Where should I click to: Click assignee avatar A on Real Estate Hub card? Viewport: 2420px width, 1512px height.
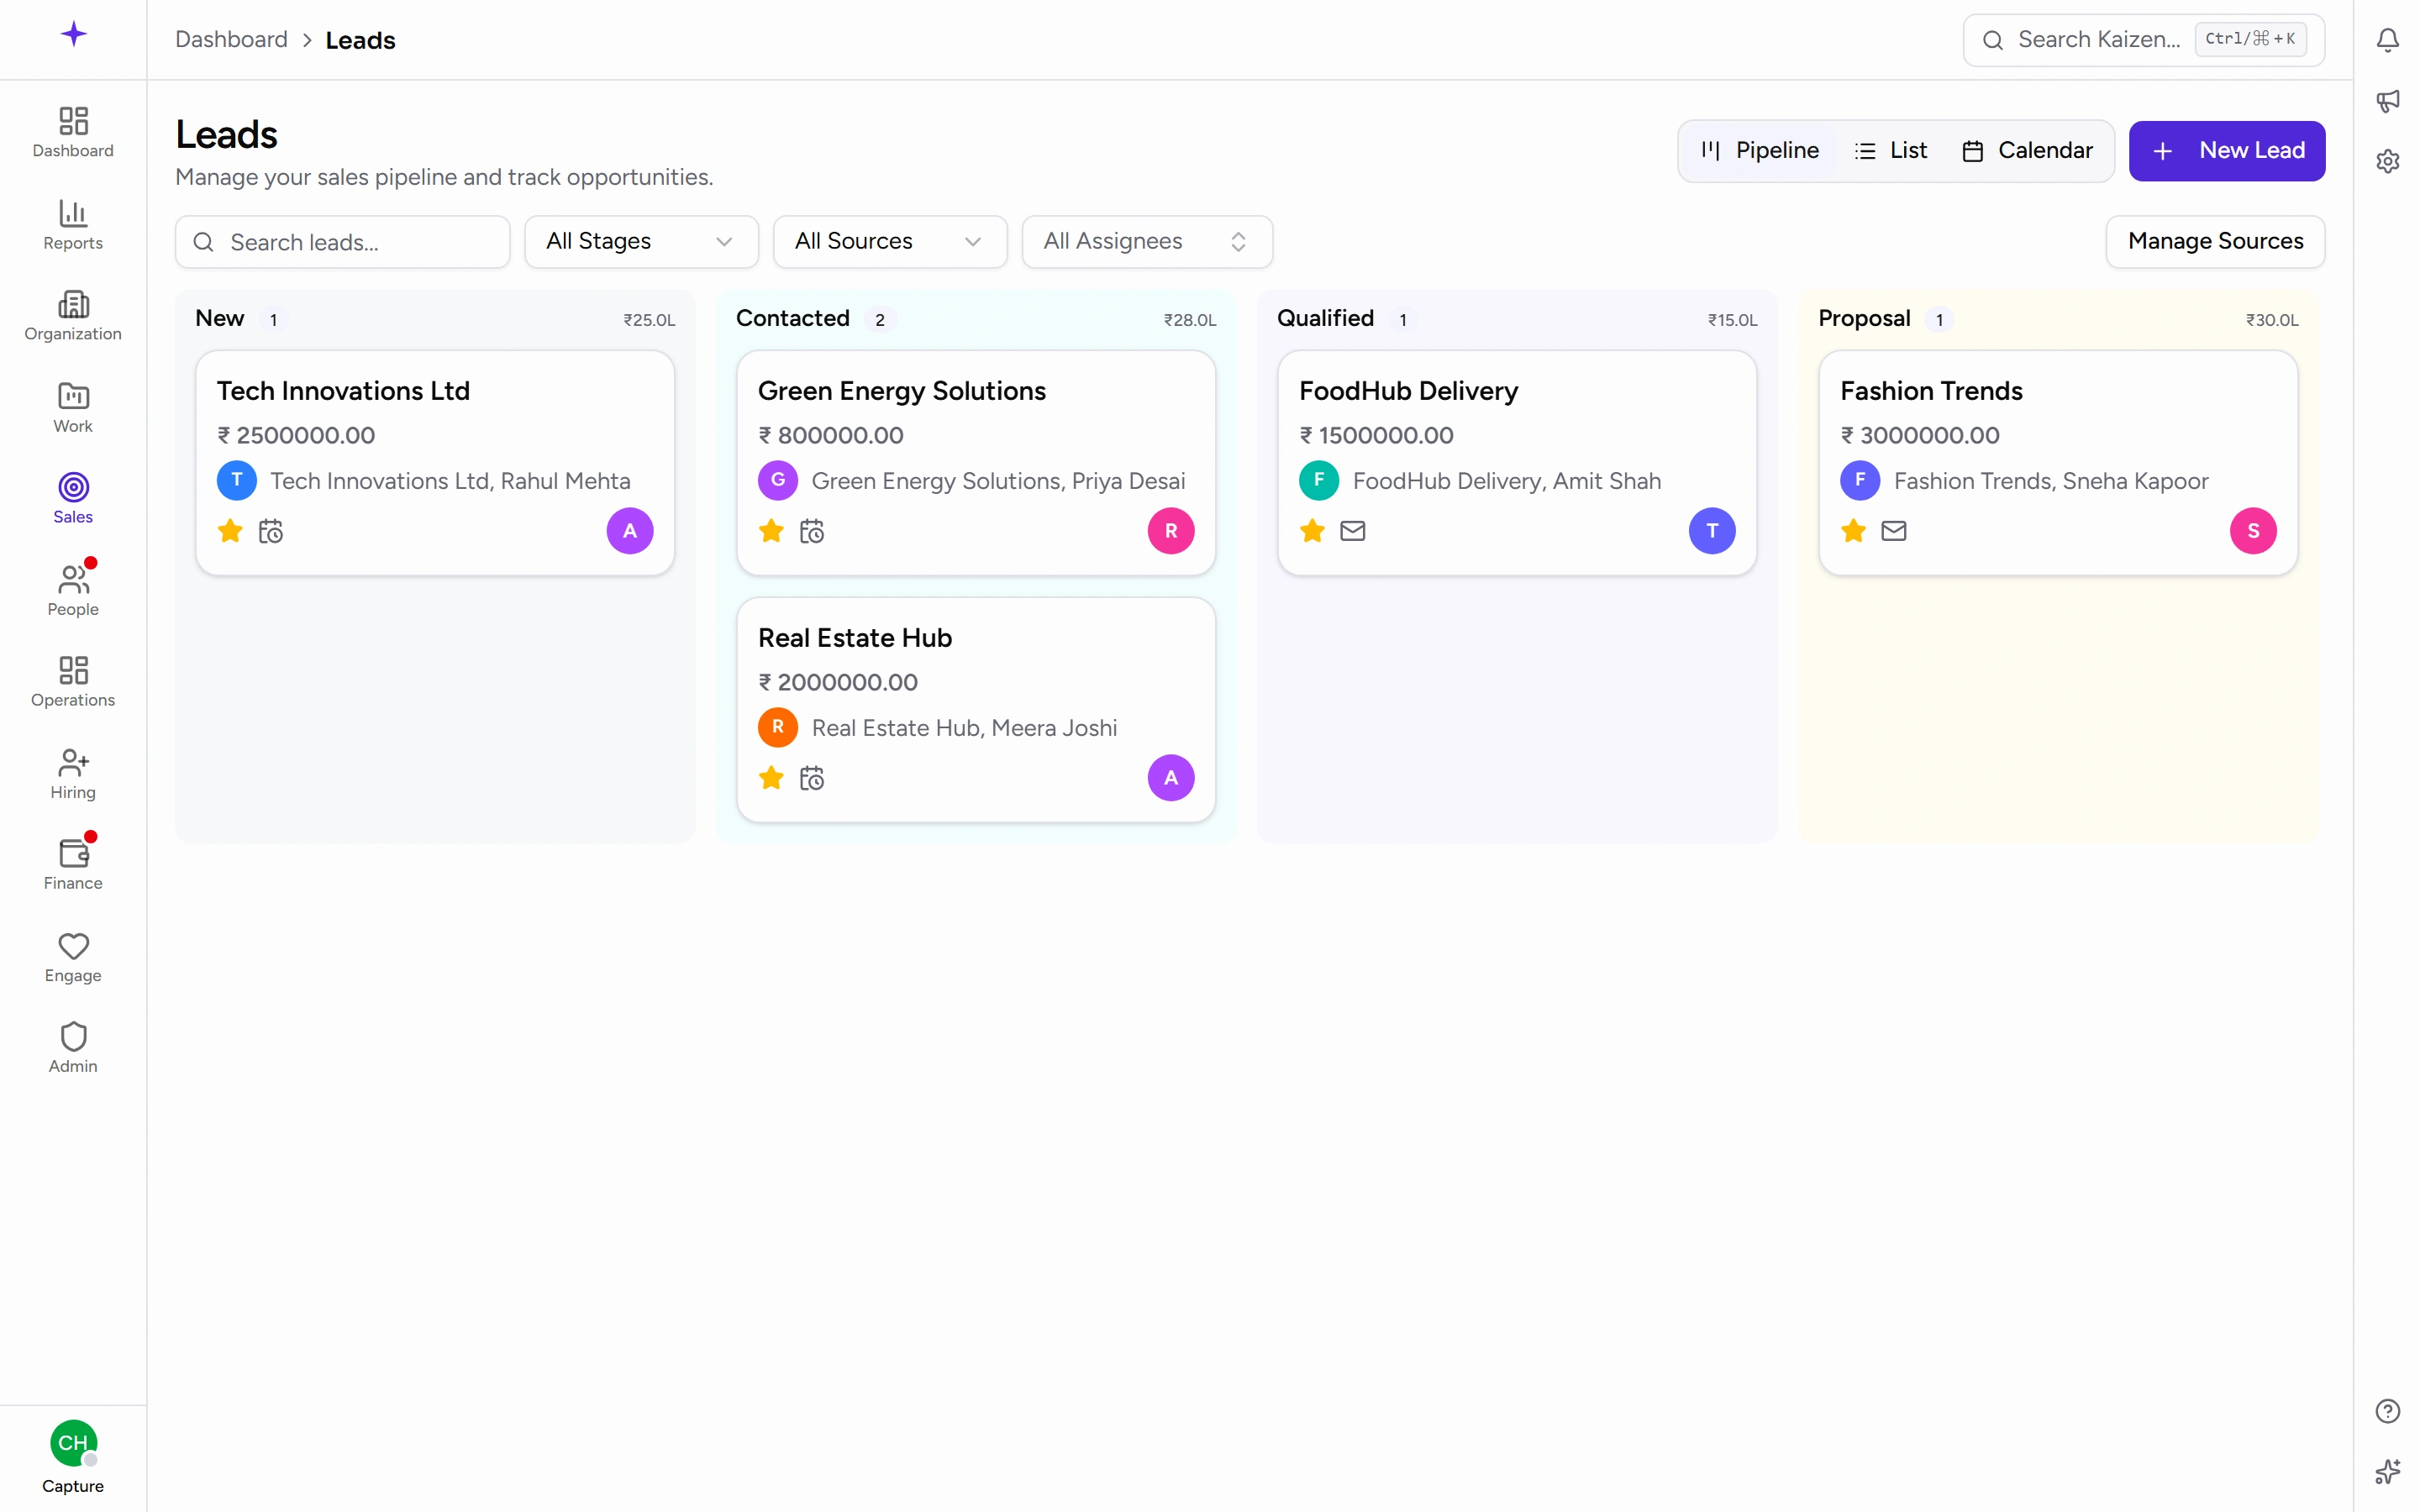(x=1171, y=778)
